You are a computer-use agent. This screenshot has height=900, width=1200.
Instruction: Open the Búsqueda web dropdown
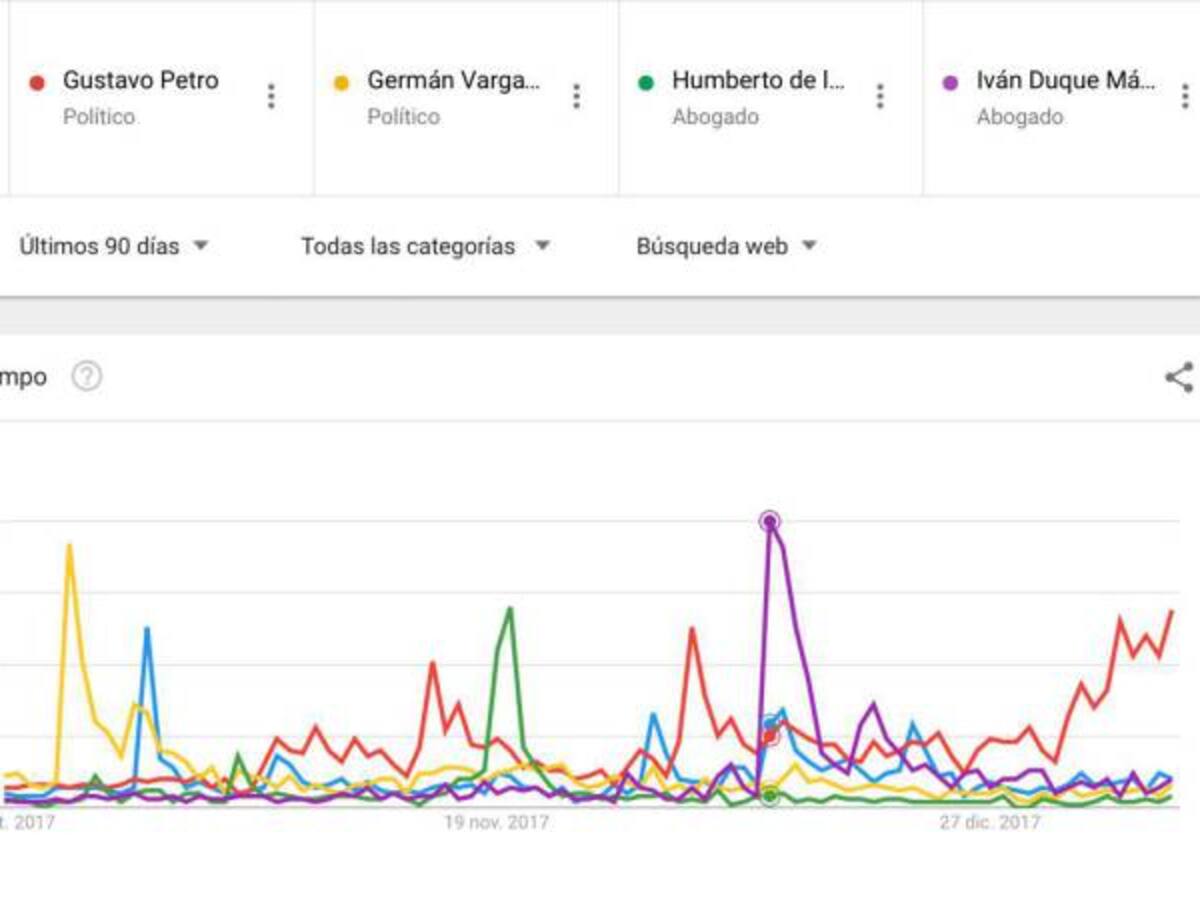725,245
